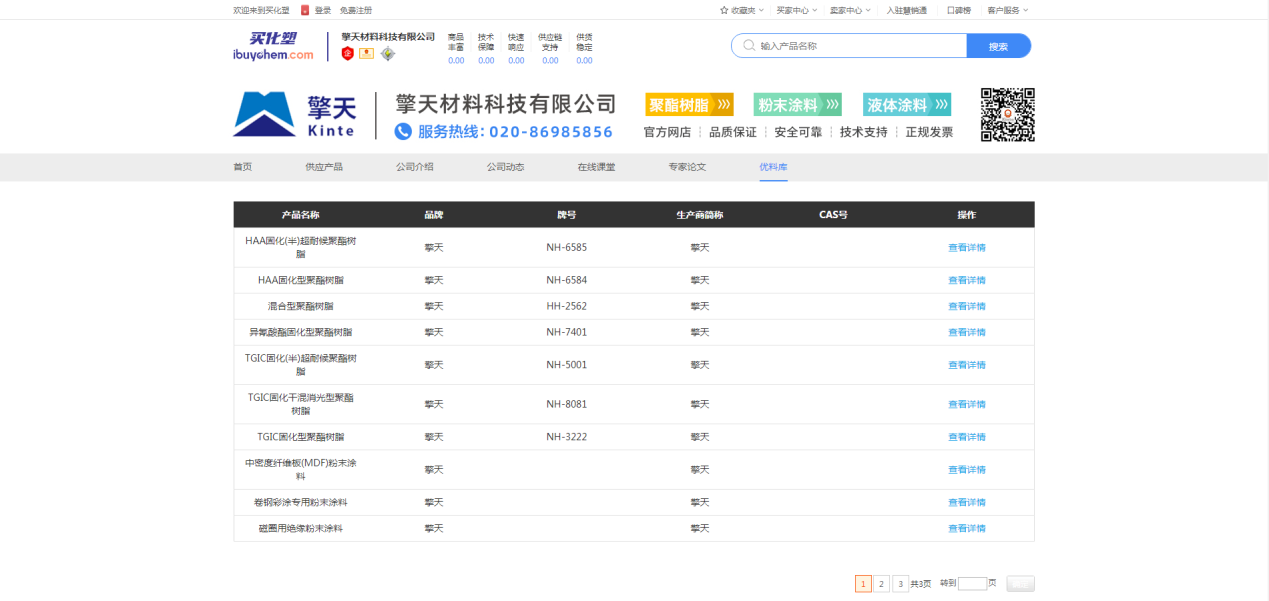View details for 卷钢彩涂专用粉末涂料
This screenshot has width=1269, height=601.
[967, 502]
